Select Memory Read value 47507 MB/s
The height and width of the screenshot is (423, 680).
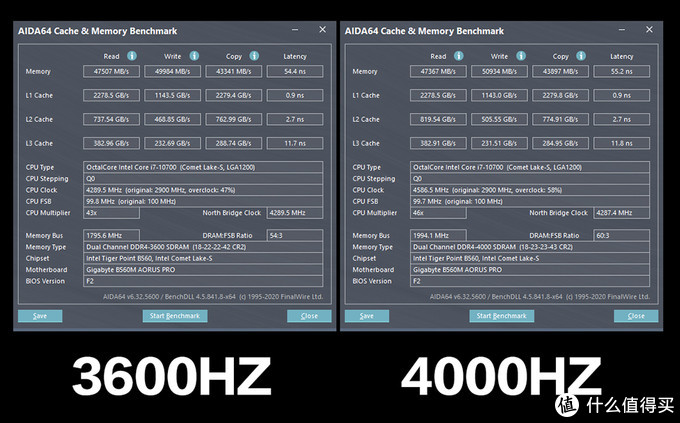[111, 71]
